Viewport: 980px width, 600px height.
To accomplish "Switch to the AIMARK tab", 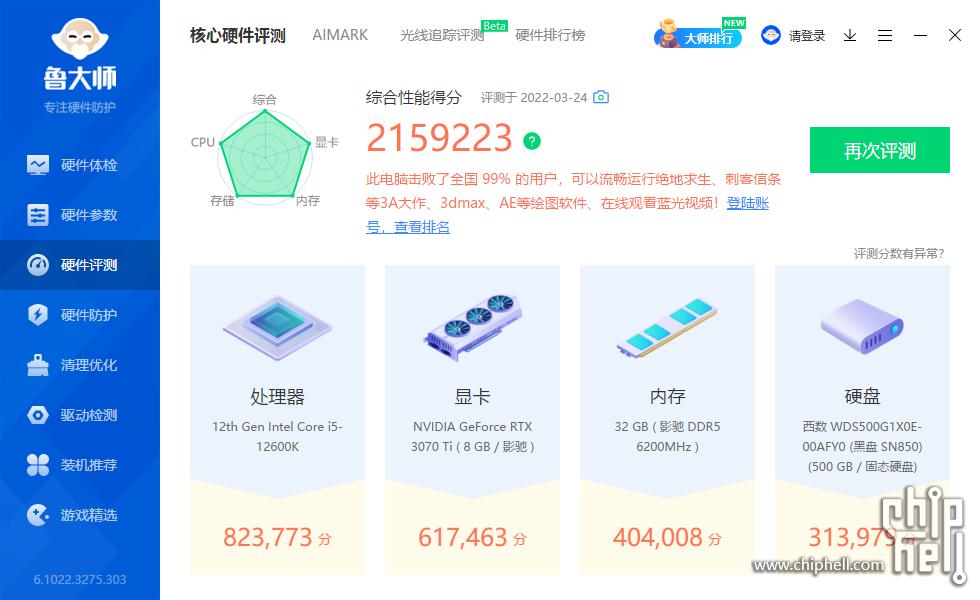I will coord(340,35).
